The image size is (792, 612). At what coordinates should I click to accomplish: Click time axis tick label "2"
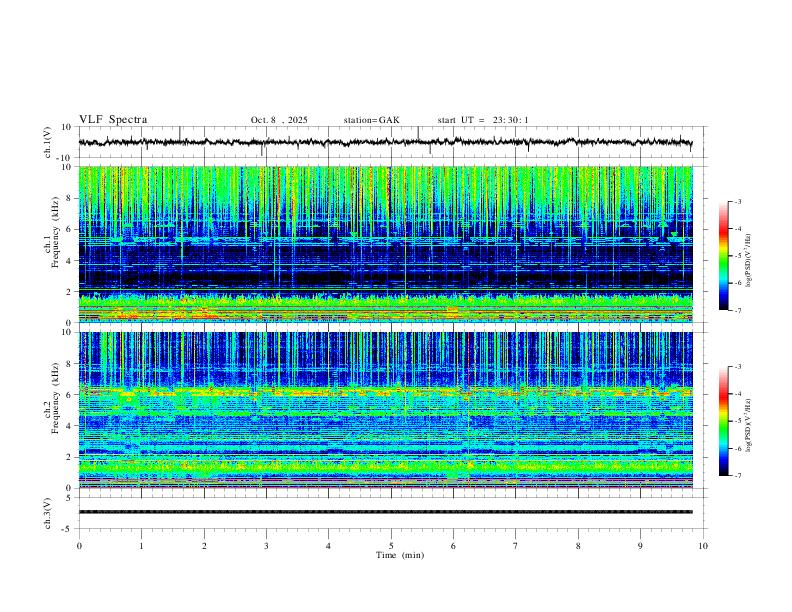pyautogui.click(x=204, y=546)
